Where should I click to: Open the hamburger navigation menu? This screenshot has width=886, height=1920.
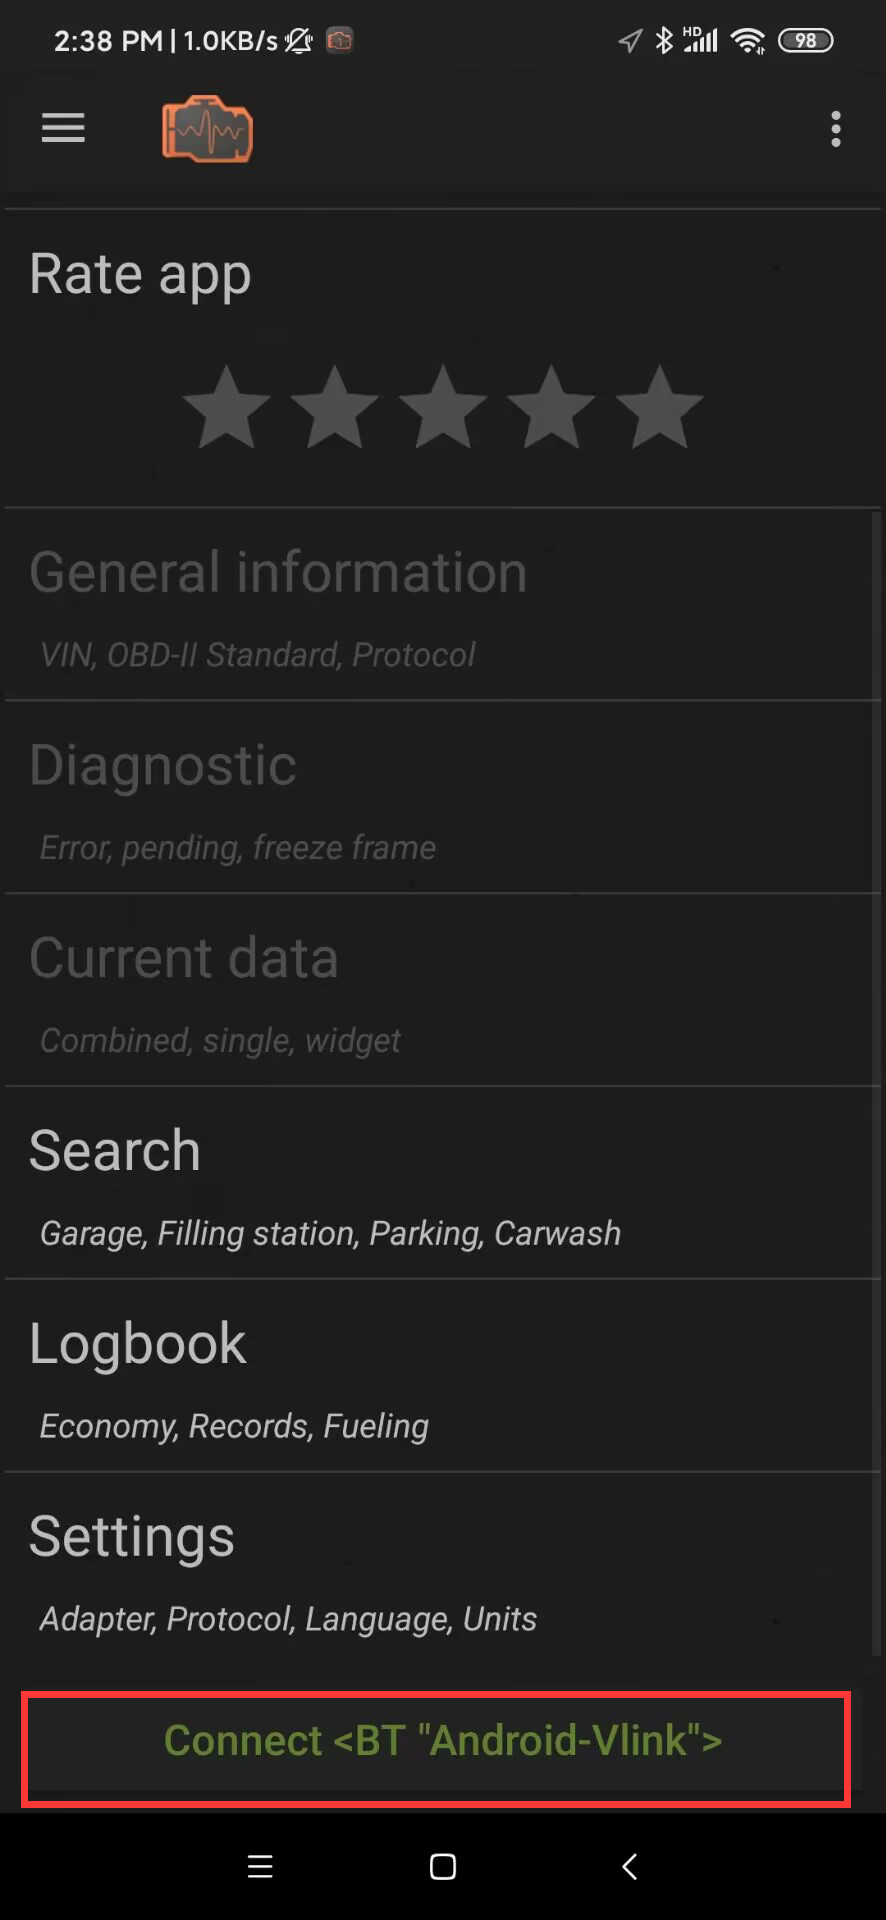(63, 128)
